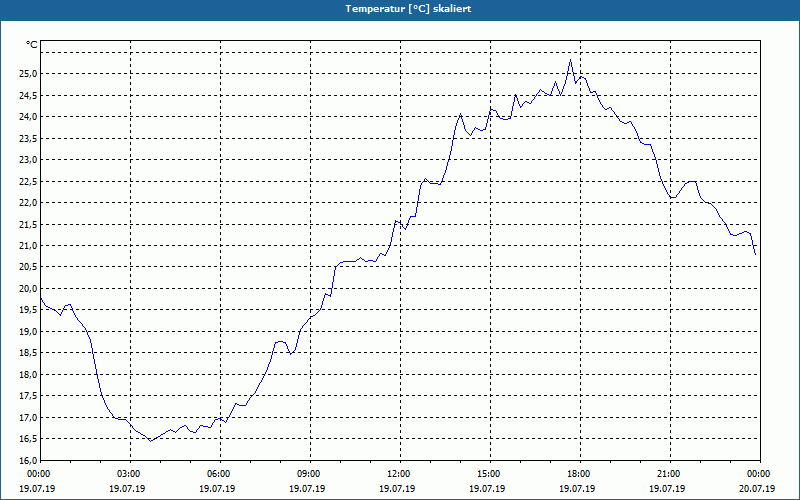Click the chart title 'Temperatur [°C] skaliert'
This screenshot has width=800, height=500.
(408, 9)
